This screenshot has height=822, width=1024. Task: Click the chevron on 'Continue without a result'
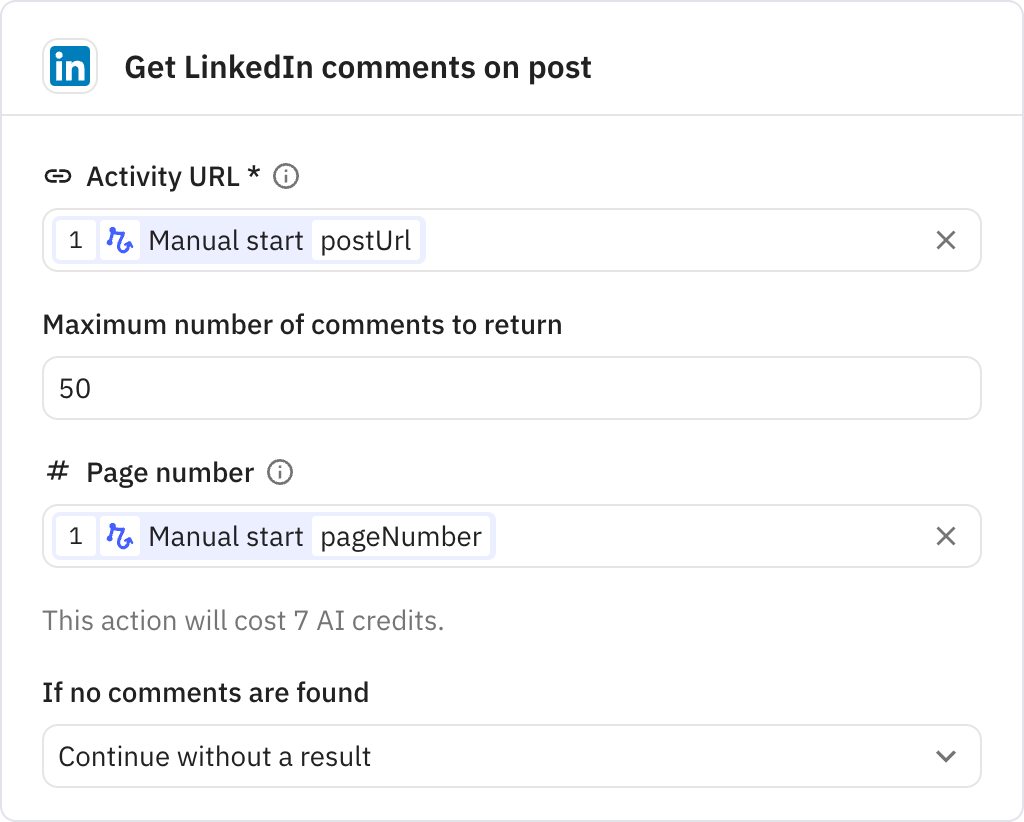[x=945, y=757]
